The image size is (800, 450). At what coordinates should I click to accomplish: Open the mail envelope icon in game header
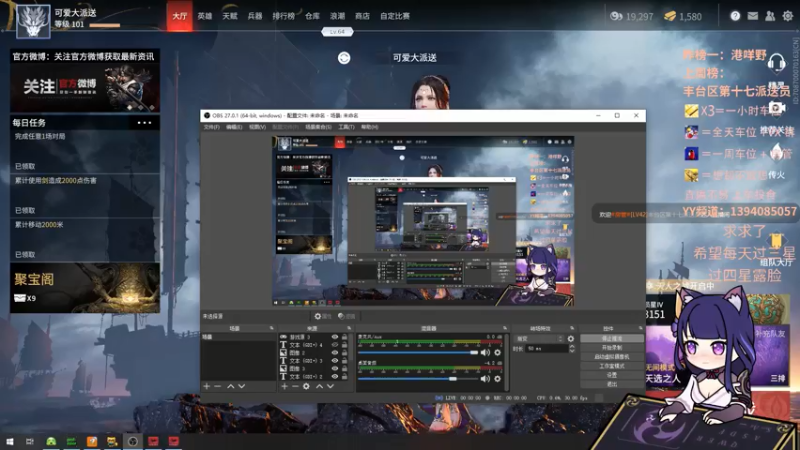point(753,16)
